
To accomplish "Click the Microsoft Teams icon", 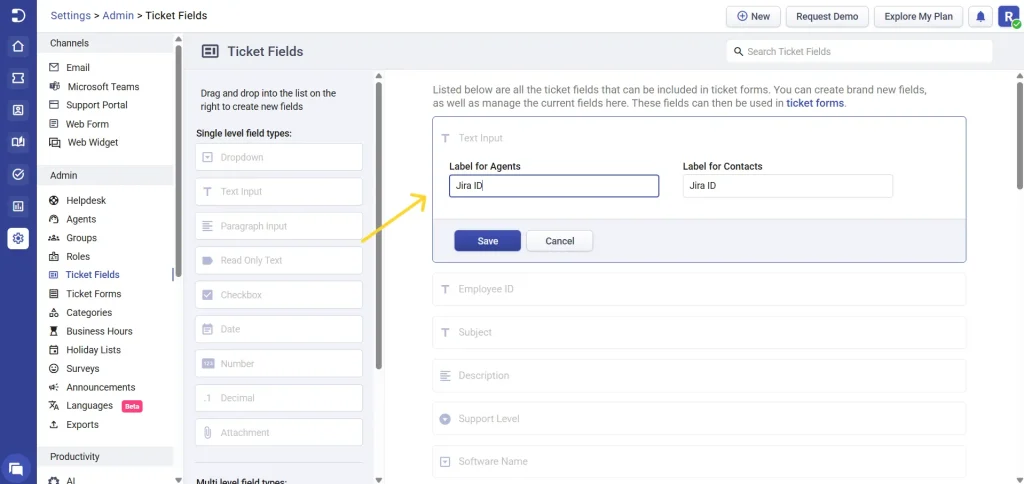I will 54,86.
